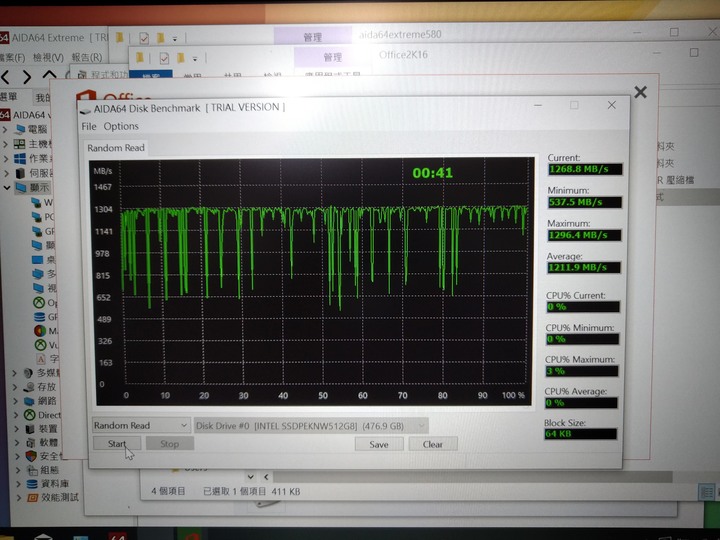Click the horizontal scrollbar in the explorer window
This screenshot has height=540, width=720.
tap(473, 477)
